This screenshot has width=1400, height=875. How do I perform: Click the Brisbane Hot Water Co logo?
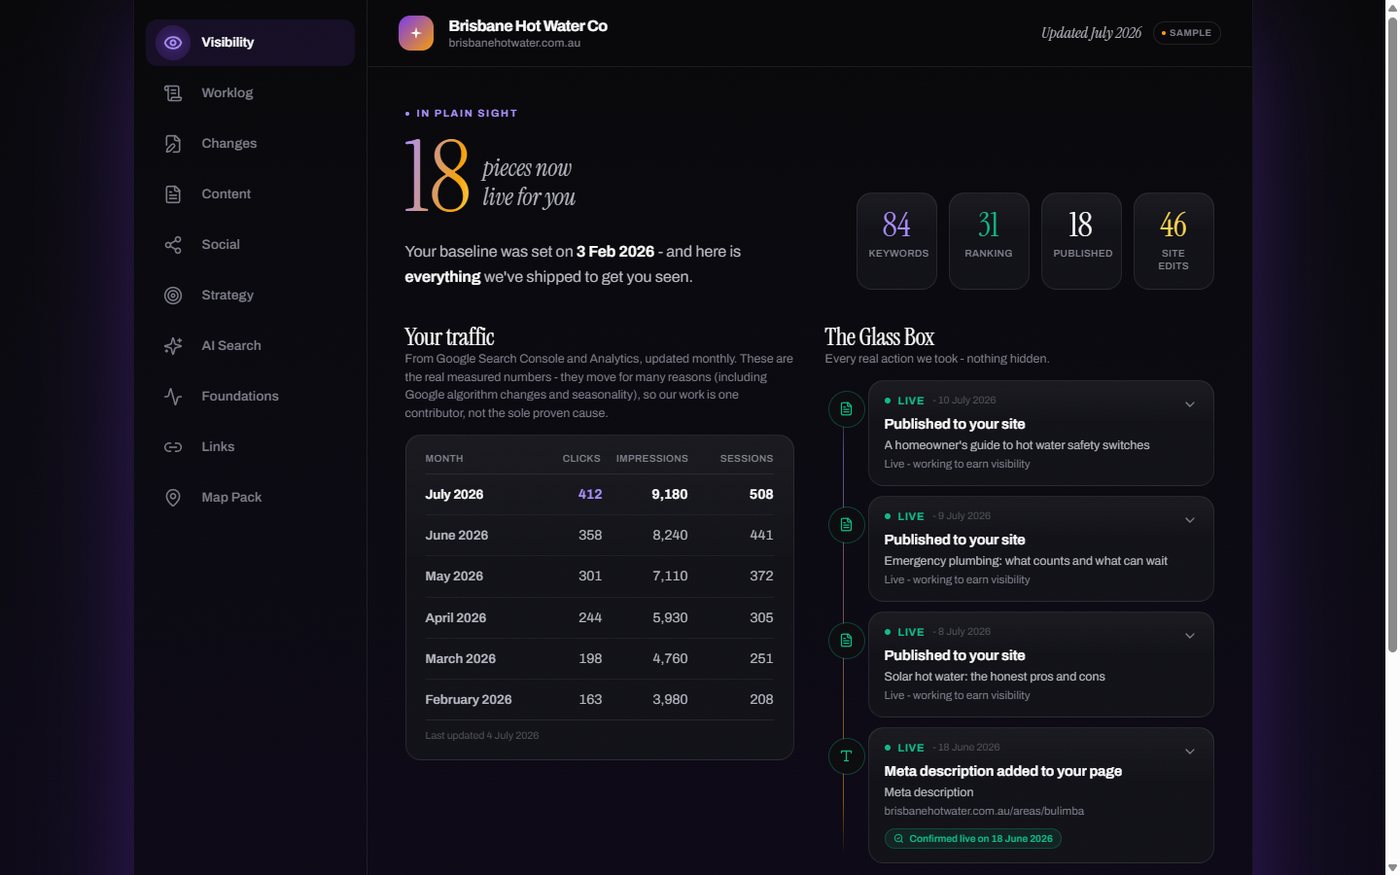click(416, 33)
